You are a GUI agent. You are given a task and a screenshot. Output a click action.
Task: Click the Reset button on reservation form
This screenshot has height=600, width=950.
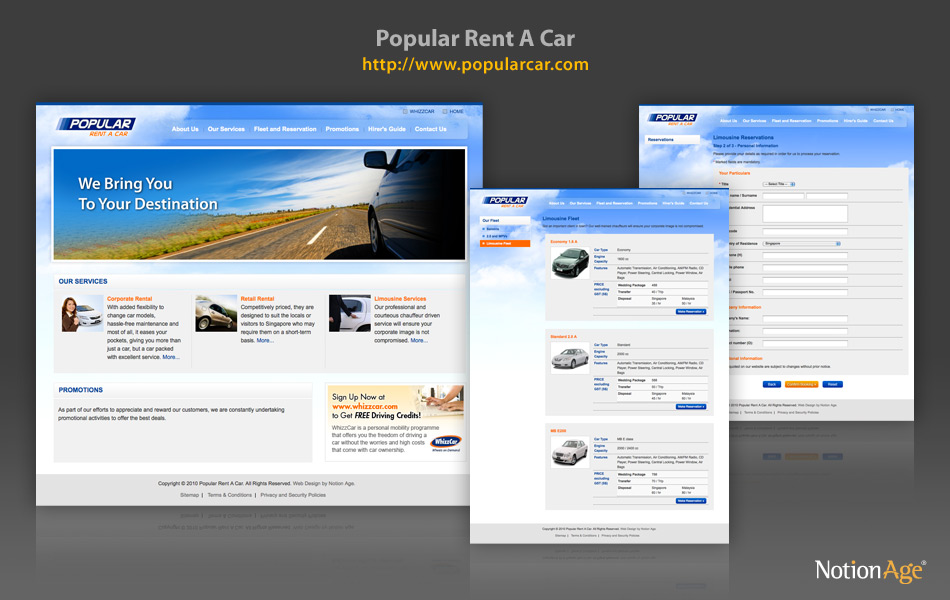coord(832,384)
